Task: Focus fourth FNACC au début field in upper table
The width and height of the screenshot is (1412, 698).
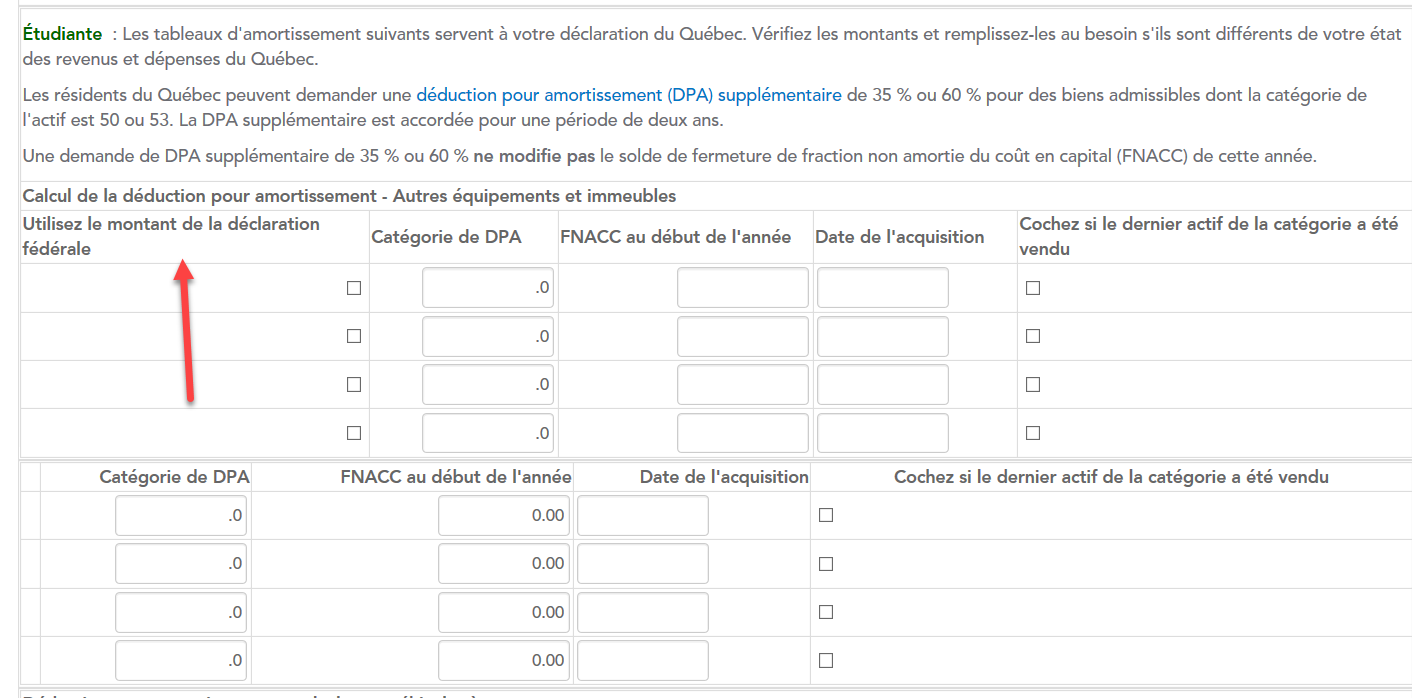Action: 742,433
